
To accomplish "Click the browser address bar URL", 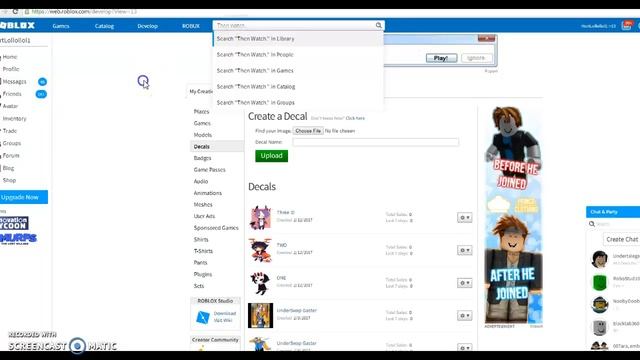I will (x=84, y=11).
